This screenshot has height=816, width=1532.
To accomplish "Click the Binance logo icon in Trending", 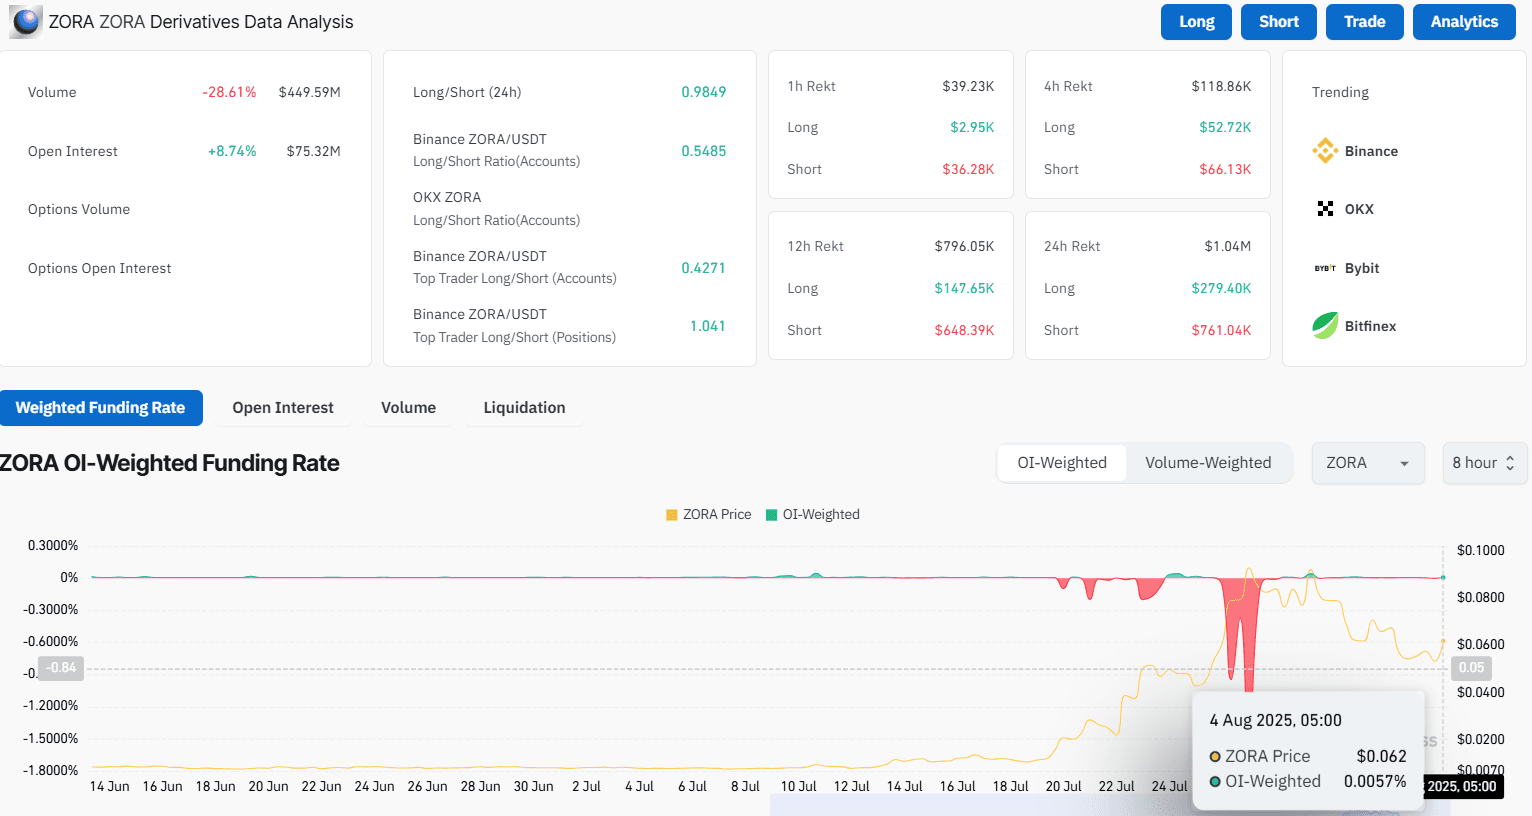I will click(x=1325, y=151).
